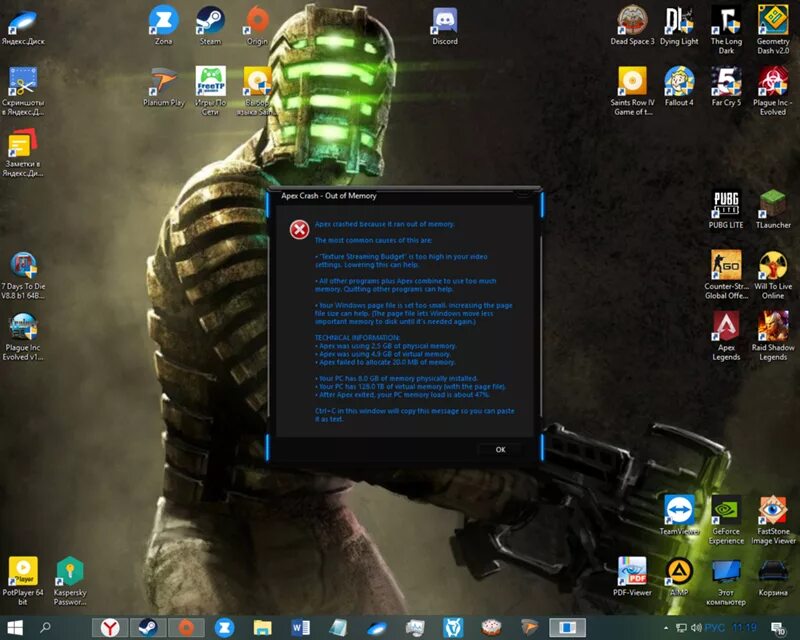Viewport: 800px width, 640px height.
Task: Switch to Yandex Browser on the taskbar
Action: (x=110, y=628)
